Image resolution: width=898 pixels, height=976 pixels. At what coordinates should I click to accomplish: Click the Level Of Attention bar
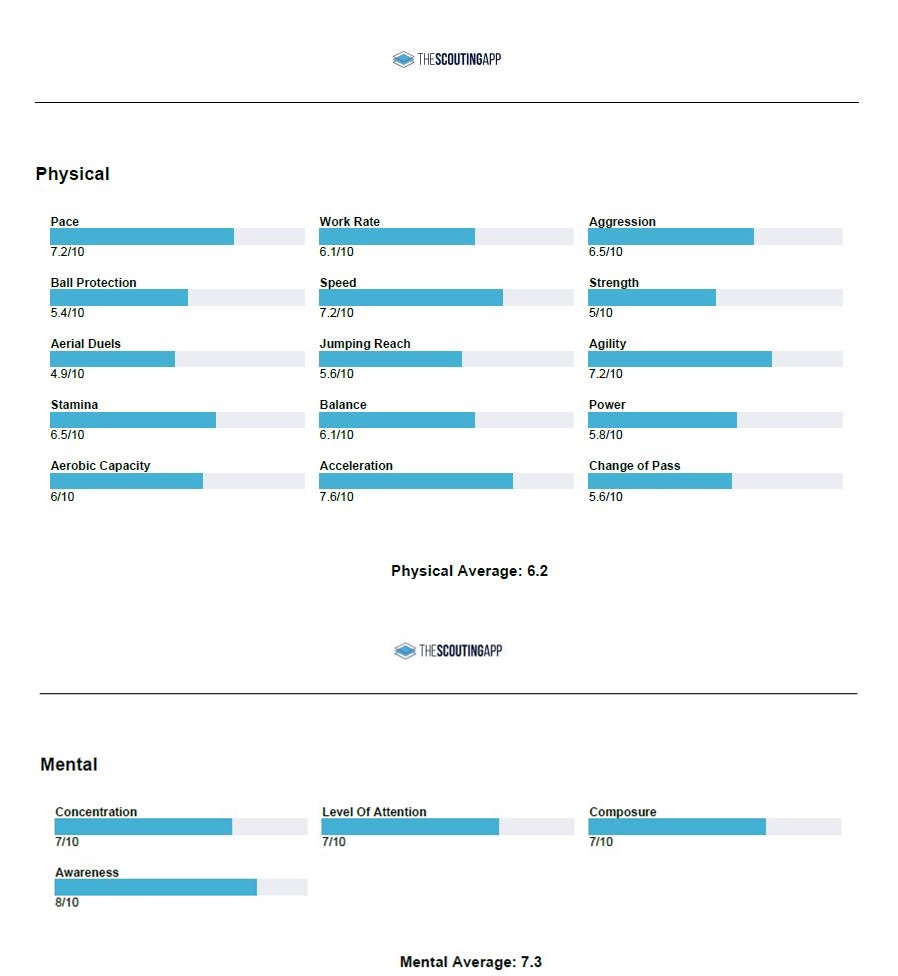tap(447, 827)
